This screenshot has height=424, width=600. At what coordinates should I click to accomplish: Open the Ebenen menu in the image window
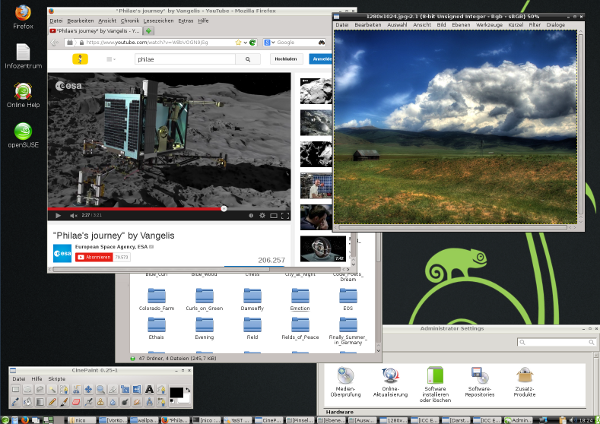461,25
